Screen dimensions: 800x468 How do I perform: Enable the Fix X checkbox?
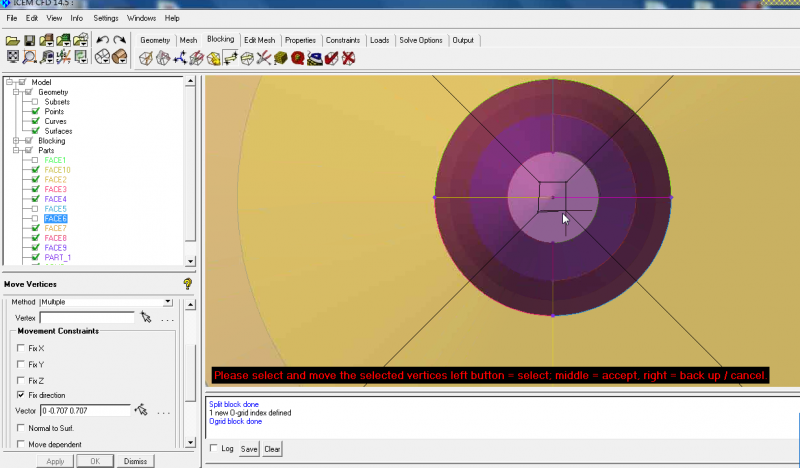tap(22, 347)
